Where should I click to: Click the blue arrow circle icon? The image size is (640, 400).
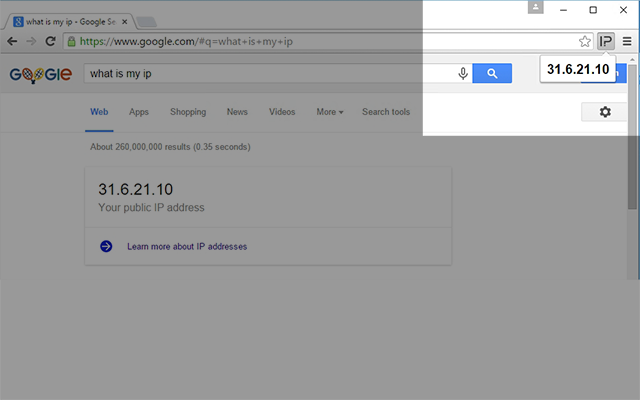(106, 247)
